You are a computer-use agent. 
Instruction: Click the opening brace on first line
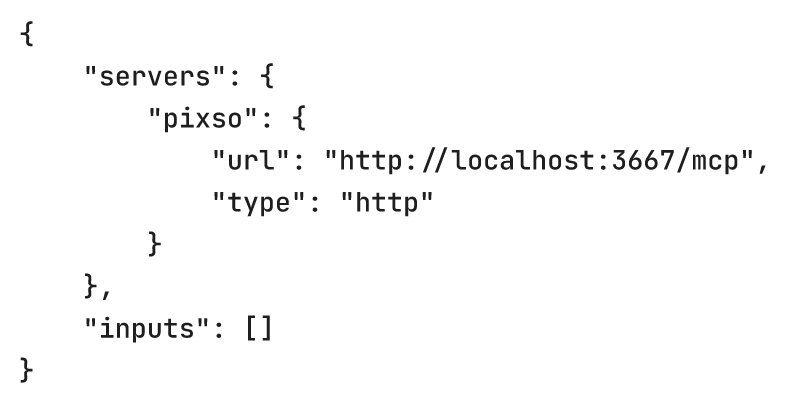28,35
